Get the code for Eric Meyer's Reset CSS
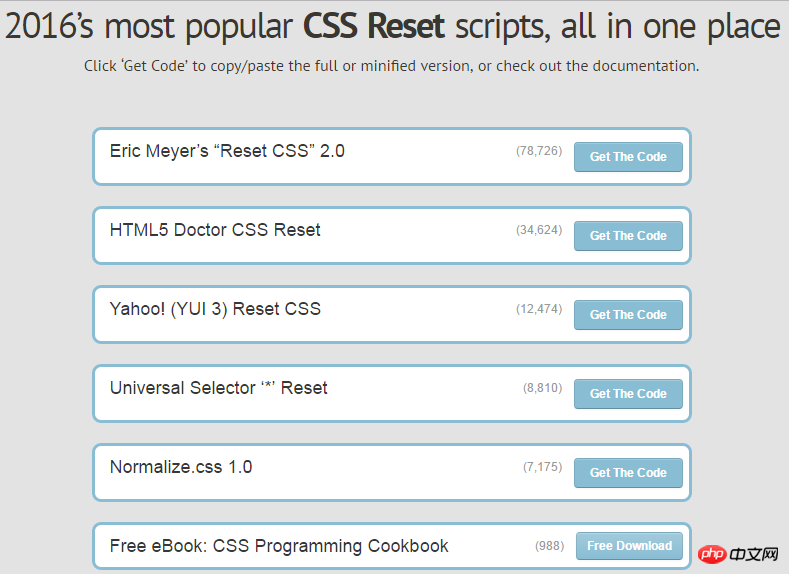This screenshot has height=574, width=789. click(628, 157)
